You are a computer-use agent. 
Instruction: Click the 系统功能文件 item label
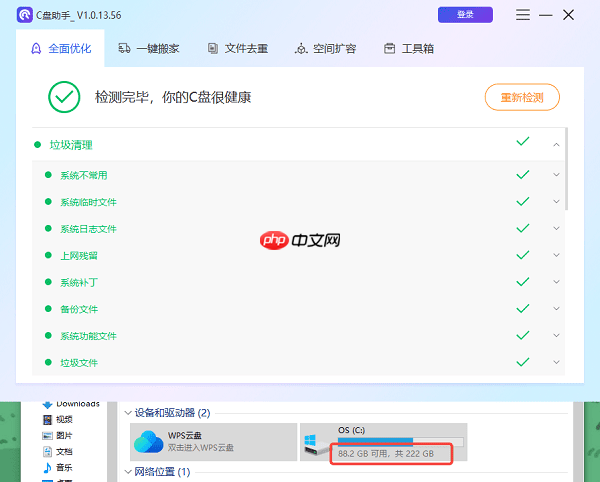88,336
